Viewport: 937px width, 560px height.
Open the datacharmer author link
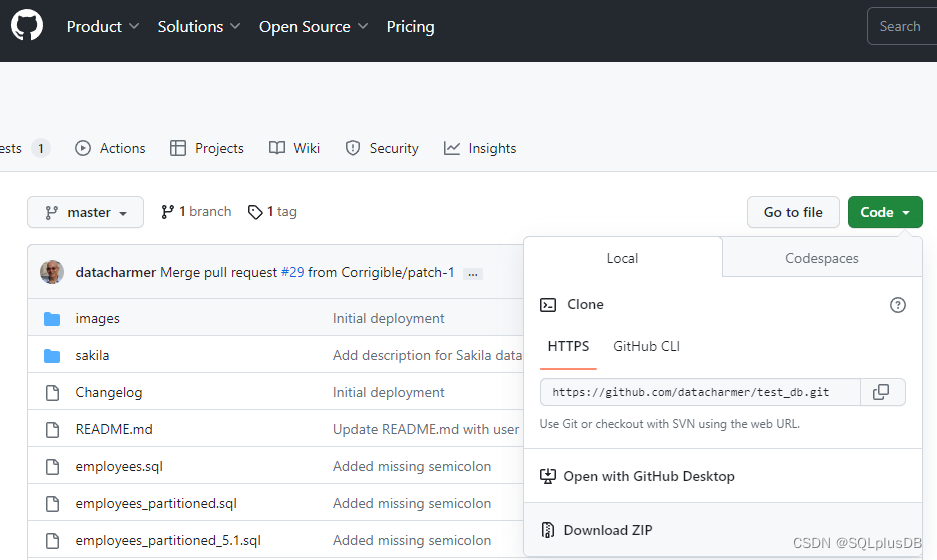pyautogui.click(x=115, y=273)
